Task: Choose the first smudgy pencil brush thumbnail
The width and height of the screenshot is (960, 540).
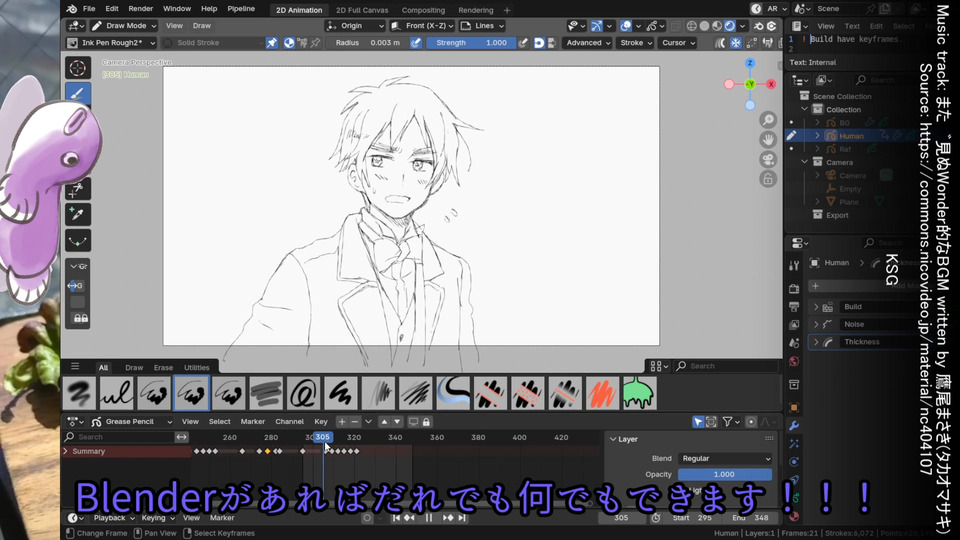Action: point(79,393)
